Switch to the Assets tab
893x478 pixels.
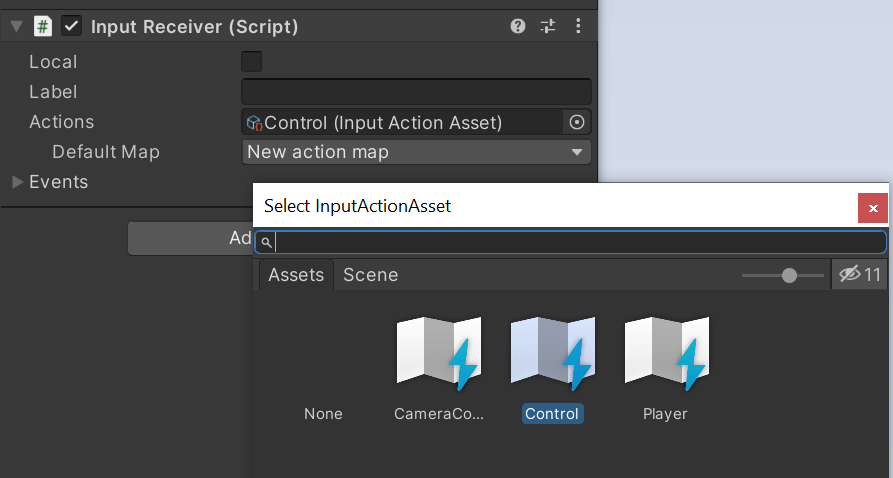(296, 275)
